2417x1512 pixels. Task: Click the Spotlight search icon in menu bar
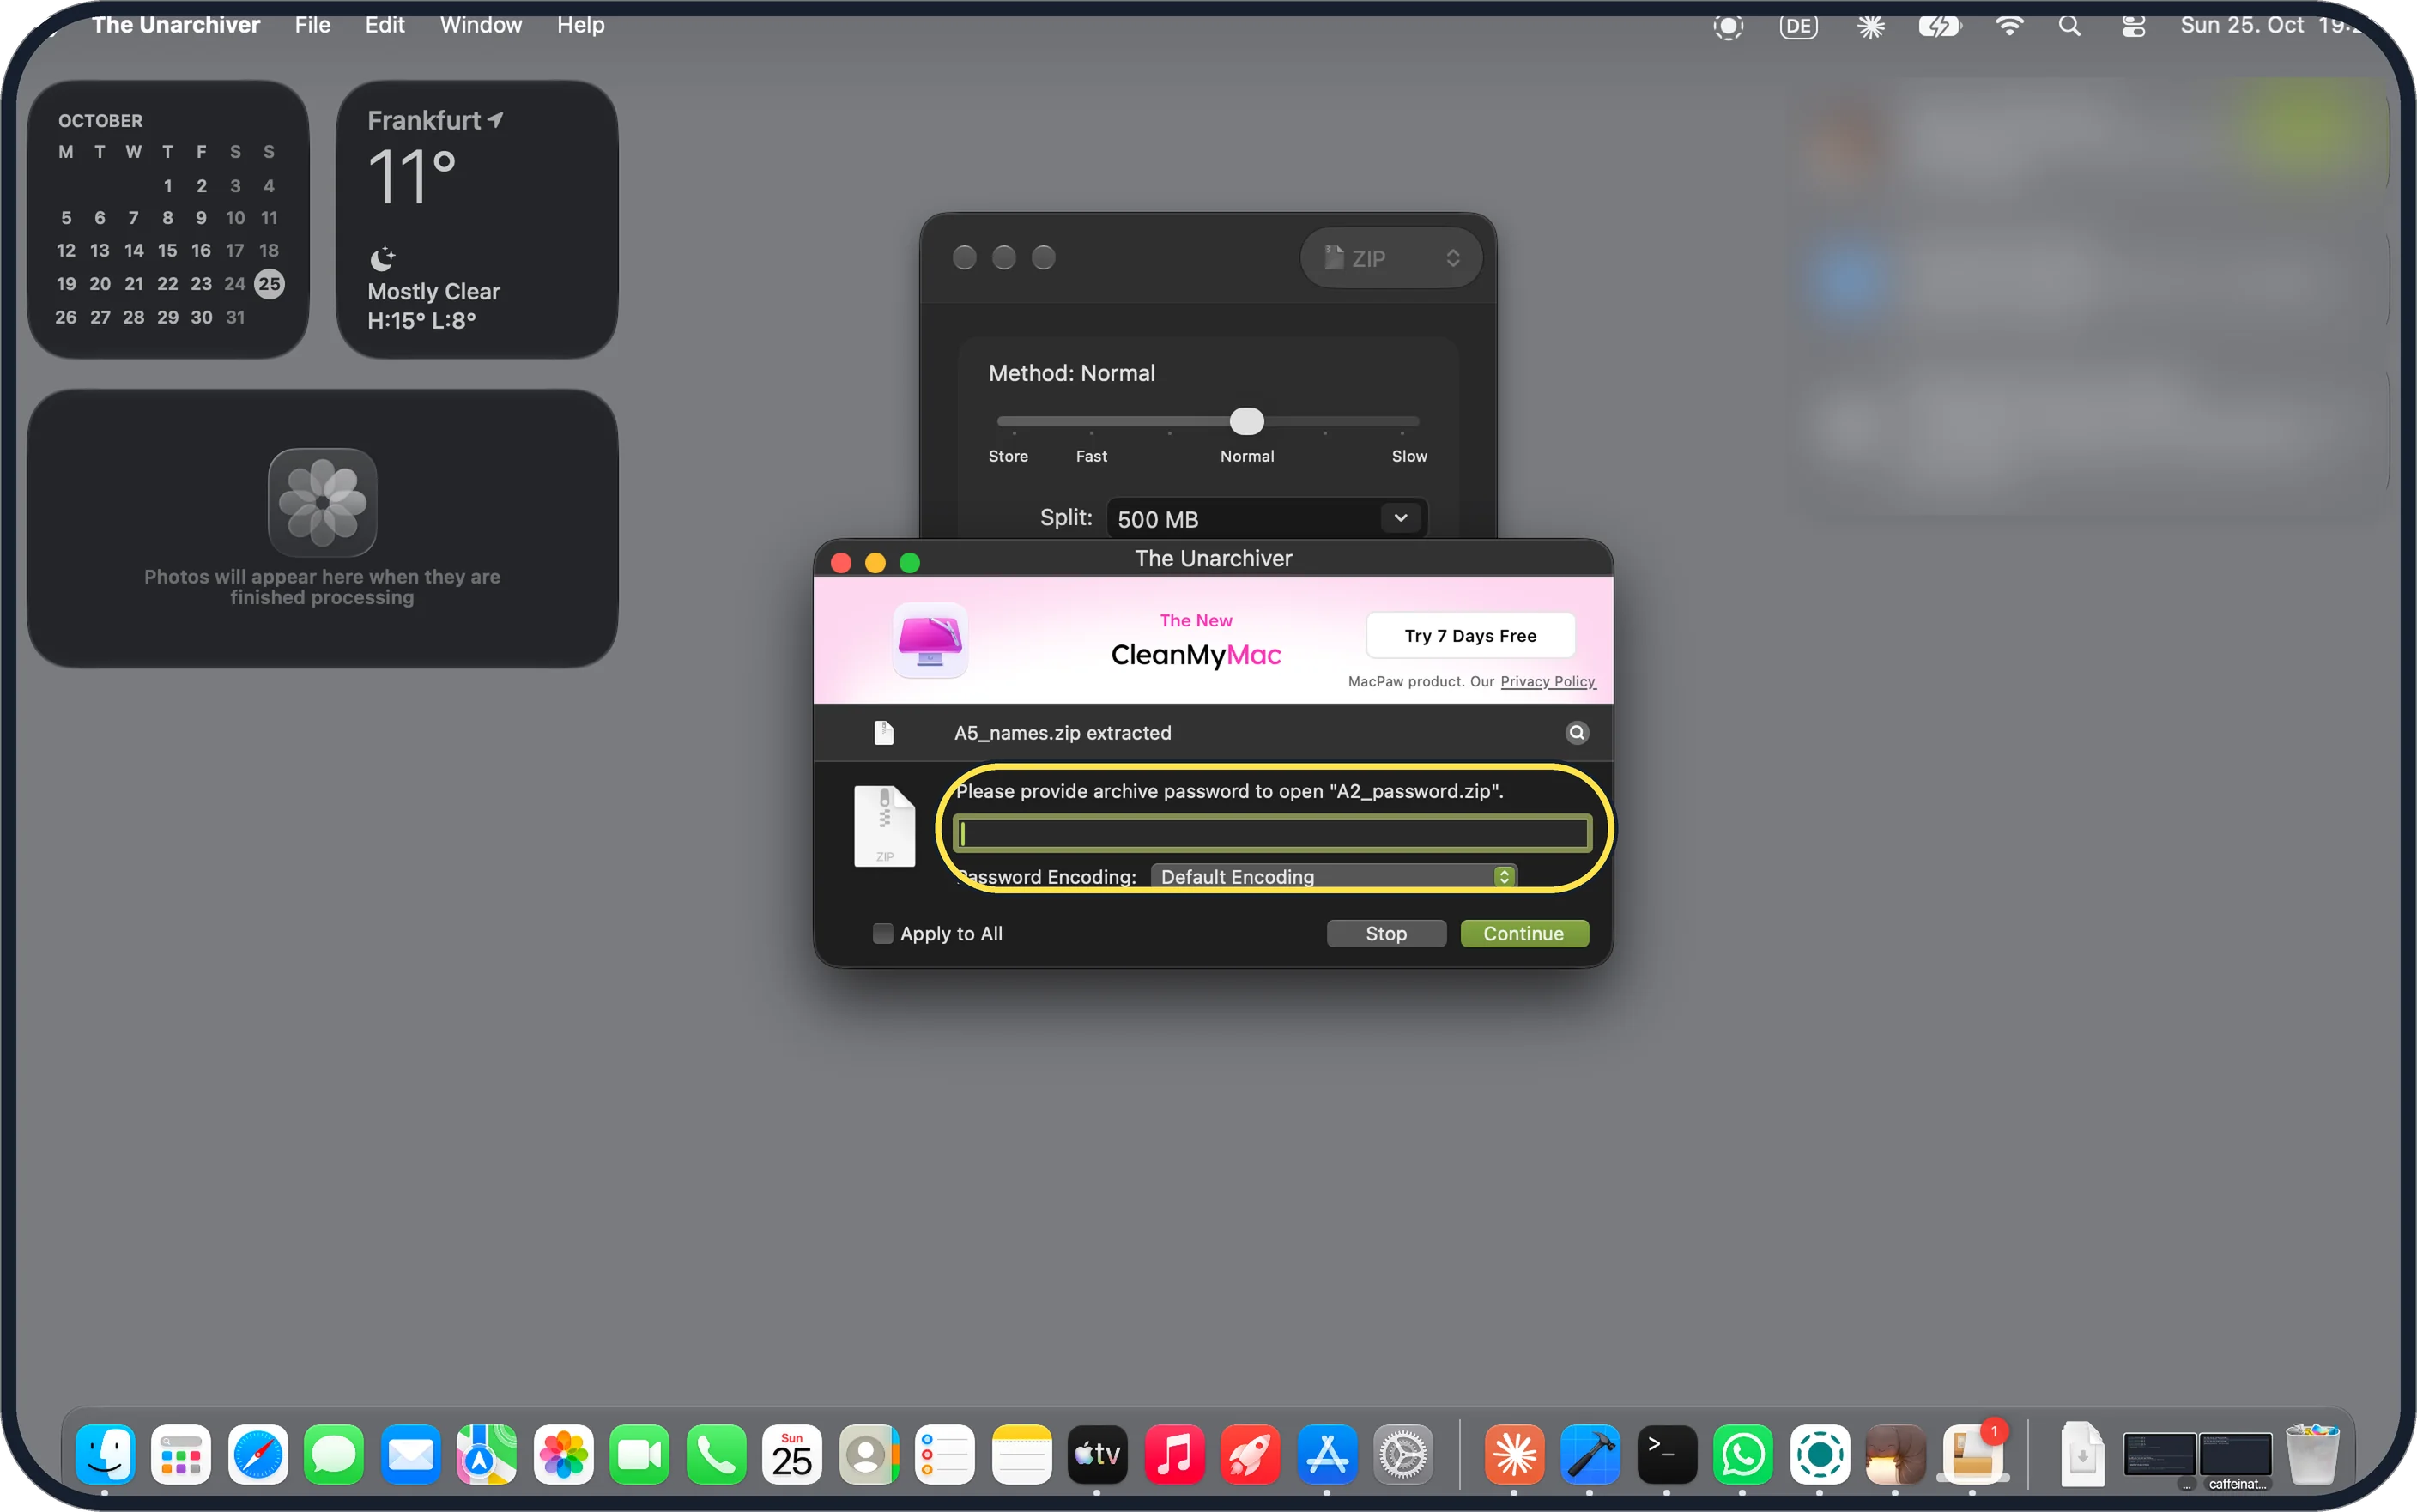coord(2069,26)
